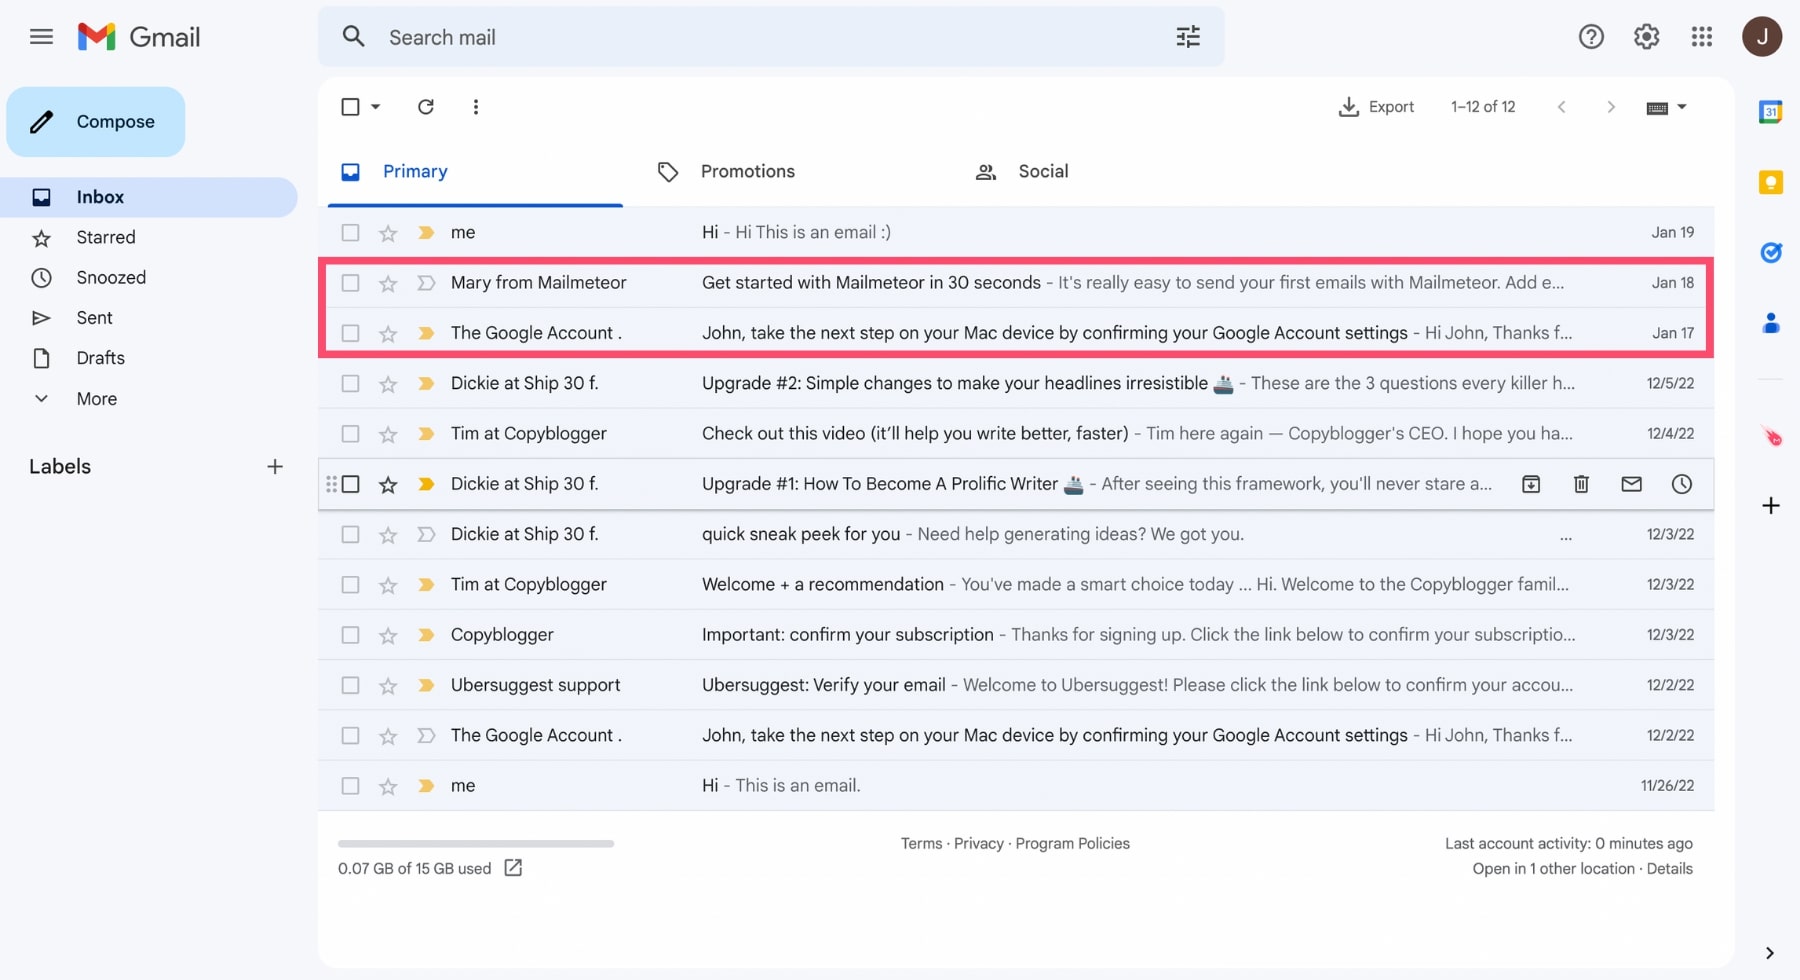The image size is (1800, 980).
Task: Toggle importance marker on quick sneak peek email
Action: tap(426, 534)
